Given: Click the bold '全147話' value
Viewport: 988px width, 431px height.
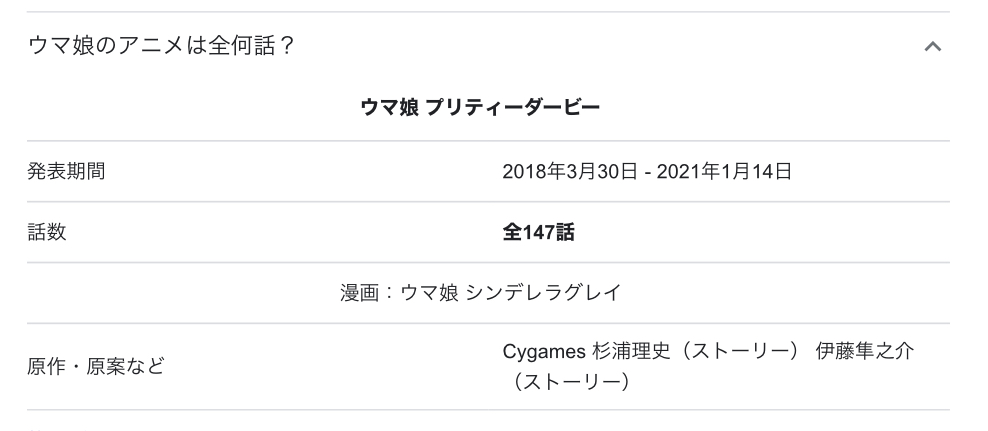Looking at the screenshot, I should [538, 233].
